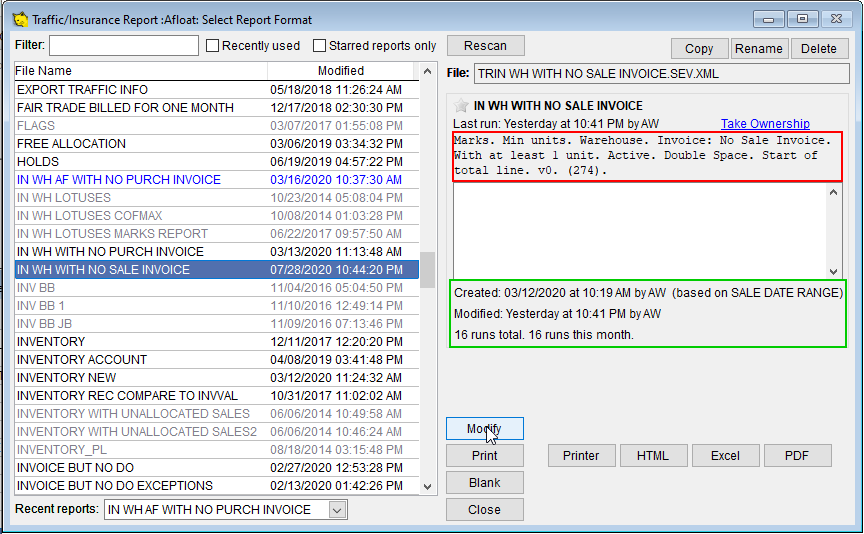This screenshot has width=864, height=534.
Task: Select the INV BB JB row
Action: (217, 323)
